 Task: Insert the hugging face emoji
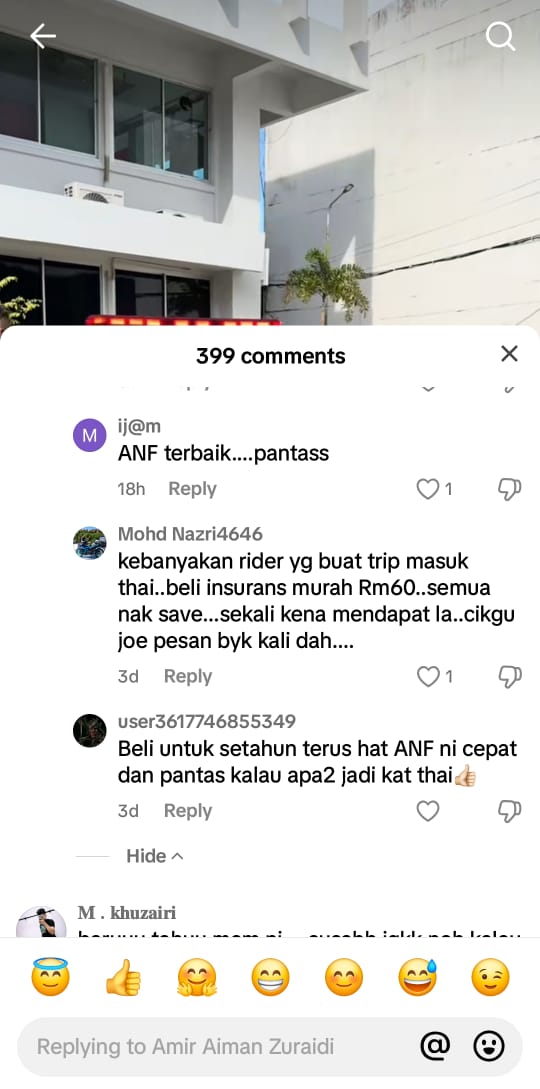pos(196,977)
